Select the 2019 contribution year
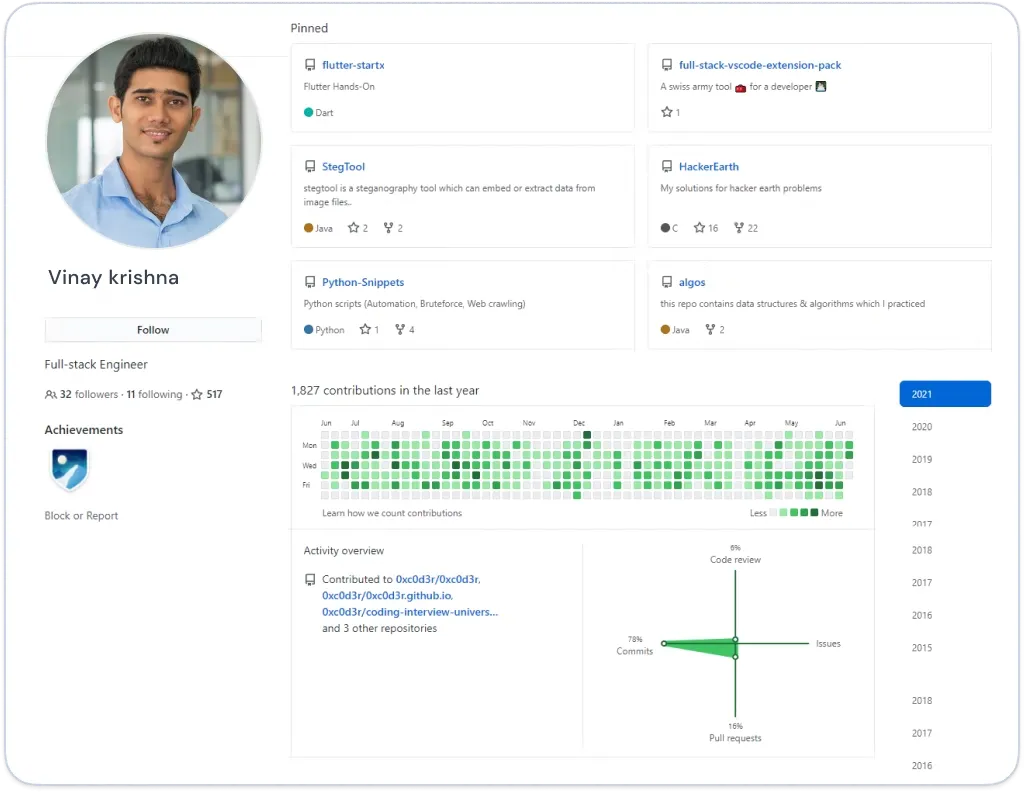 [x=921, y=459]
